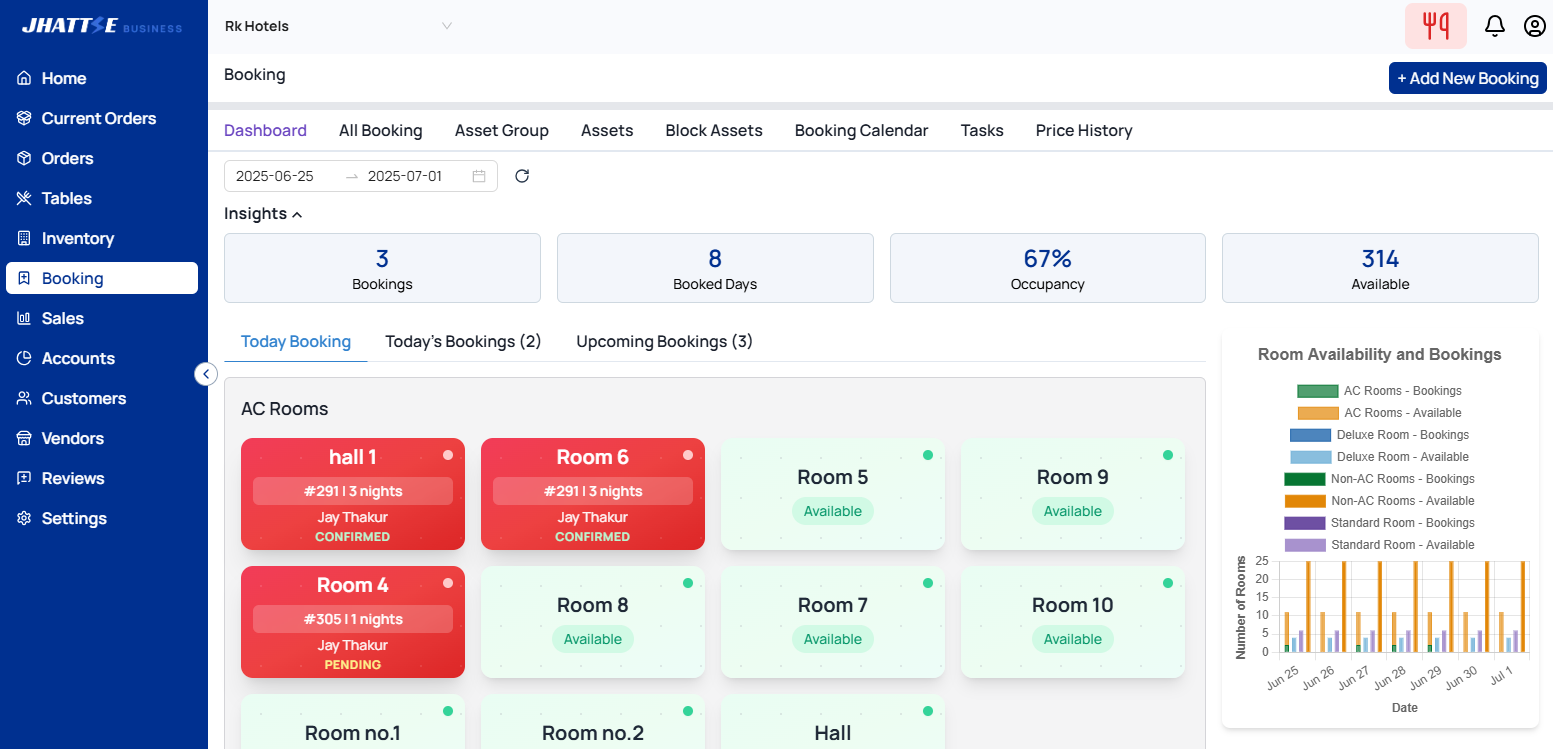Open the Price History tab
Viewport: 1553px width, 749px height.
tap(1084, 130)
